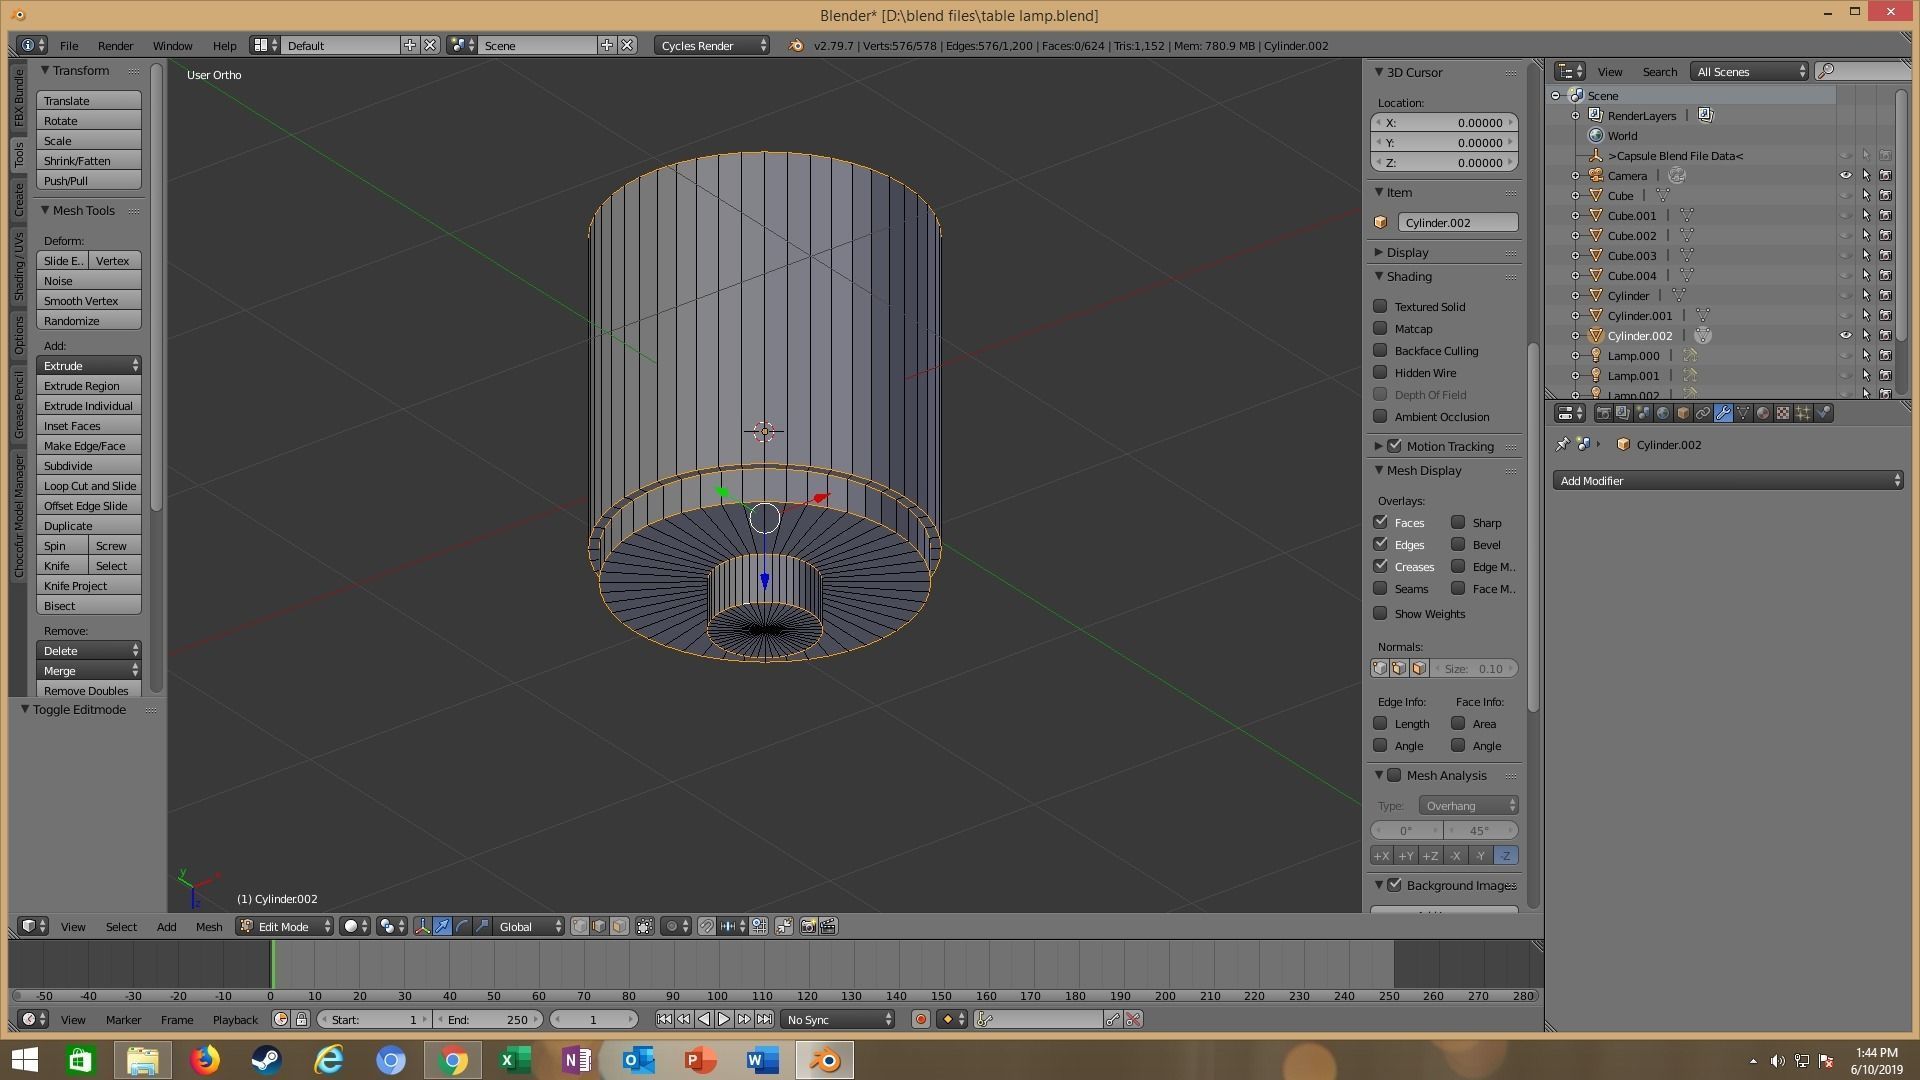Toggle visibility eye for Cylinder.002
Screen dimensions: 1920x1080
[1846, 336]
